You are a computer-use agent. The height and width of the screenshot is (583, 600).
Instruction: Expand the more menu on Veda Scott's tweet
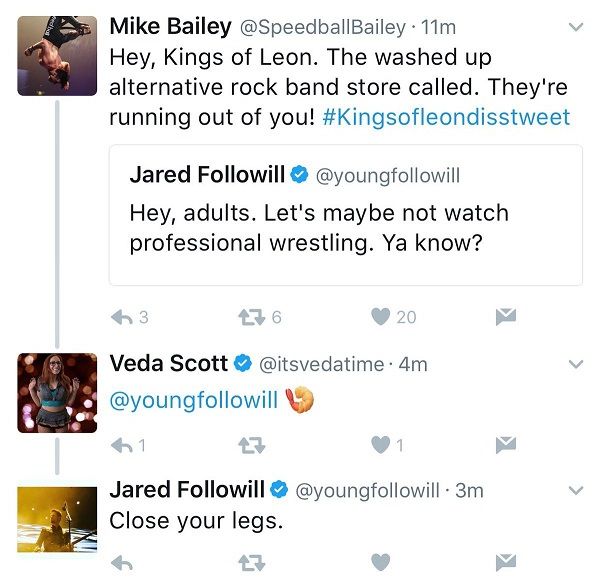[575, 364]
